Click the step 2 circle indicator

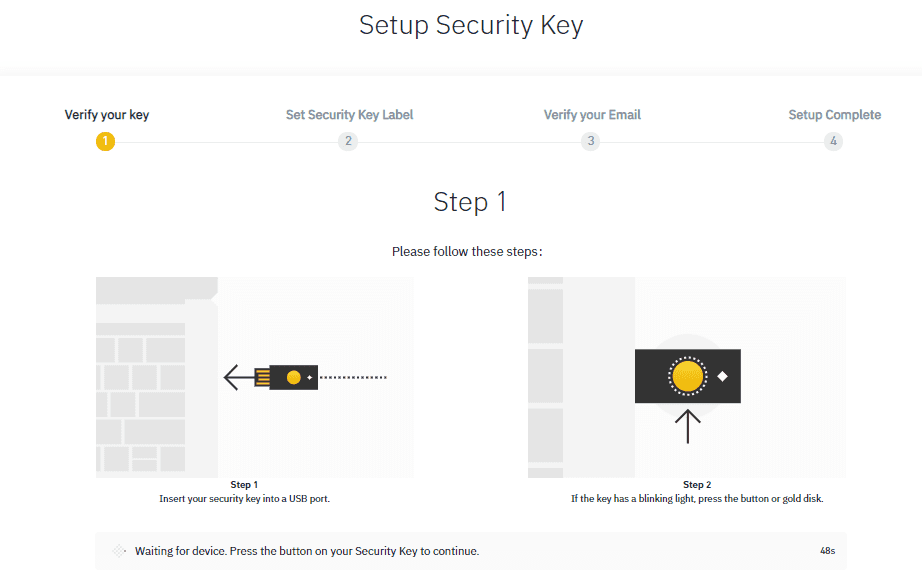(x=348, y=141)
